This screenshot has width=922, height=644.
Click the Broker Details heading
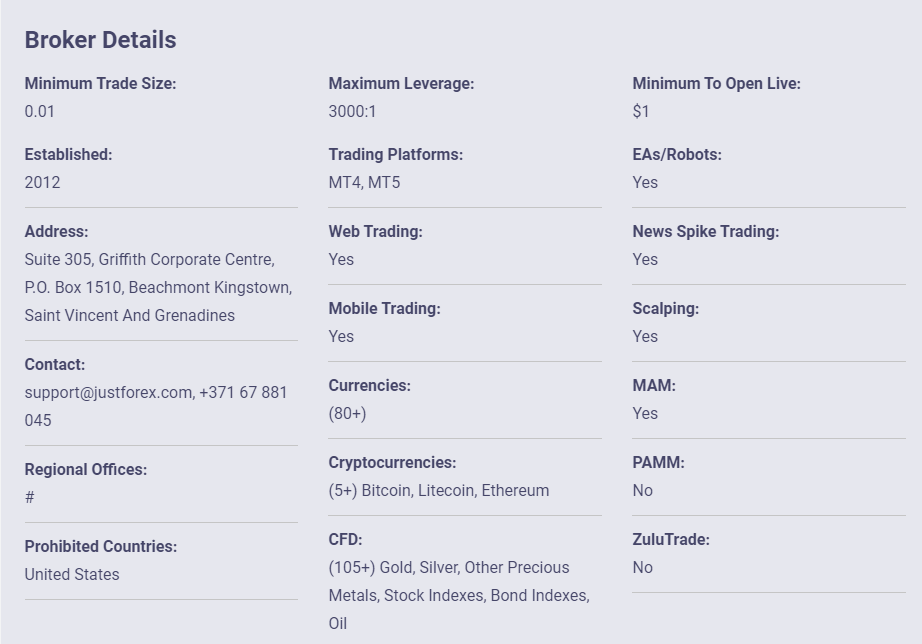pyautogui.click(x=101, y=40)
